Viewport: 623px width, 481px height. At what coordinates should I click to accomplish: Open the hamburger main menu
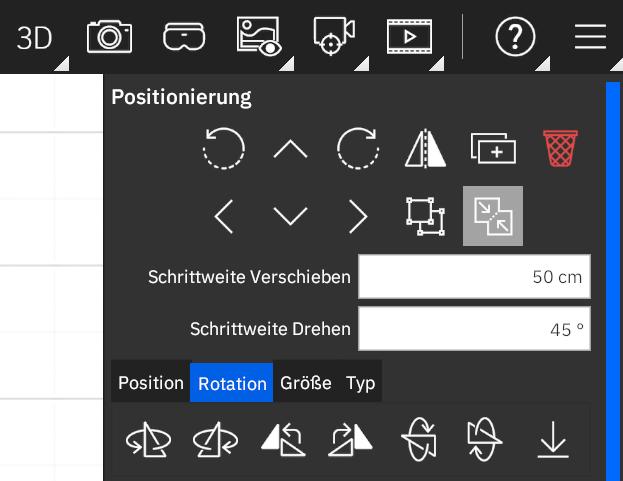click(590, 37)
